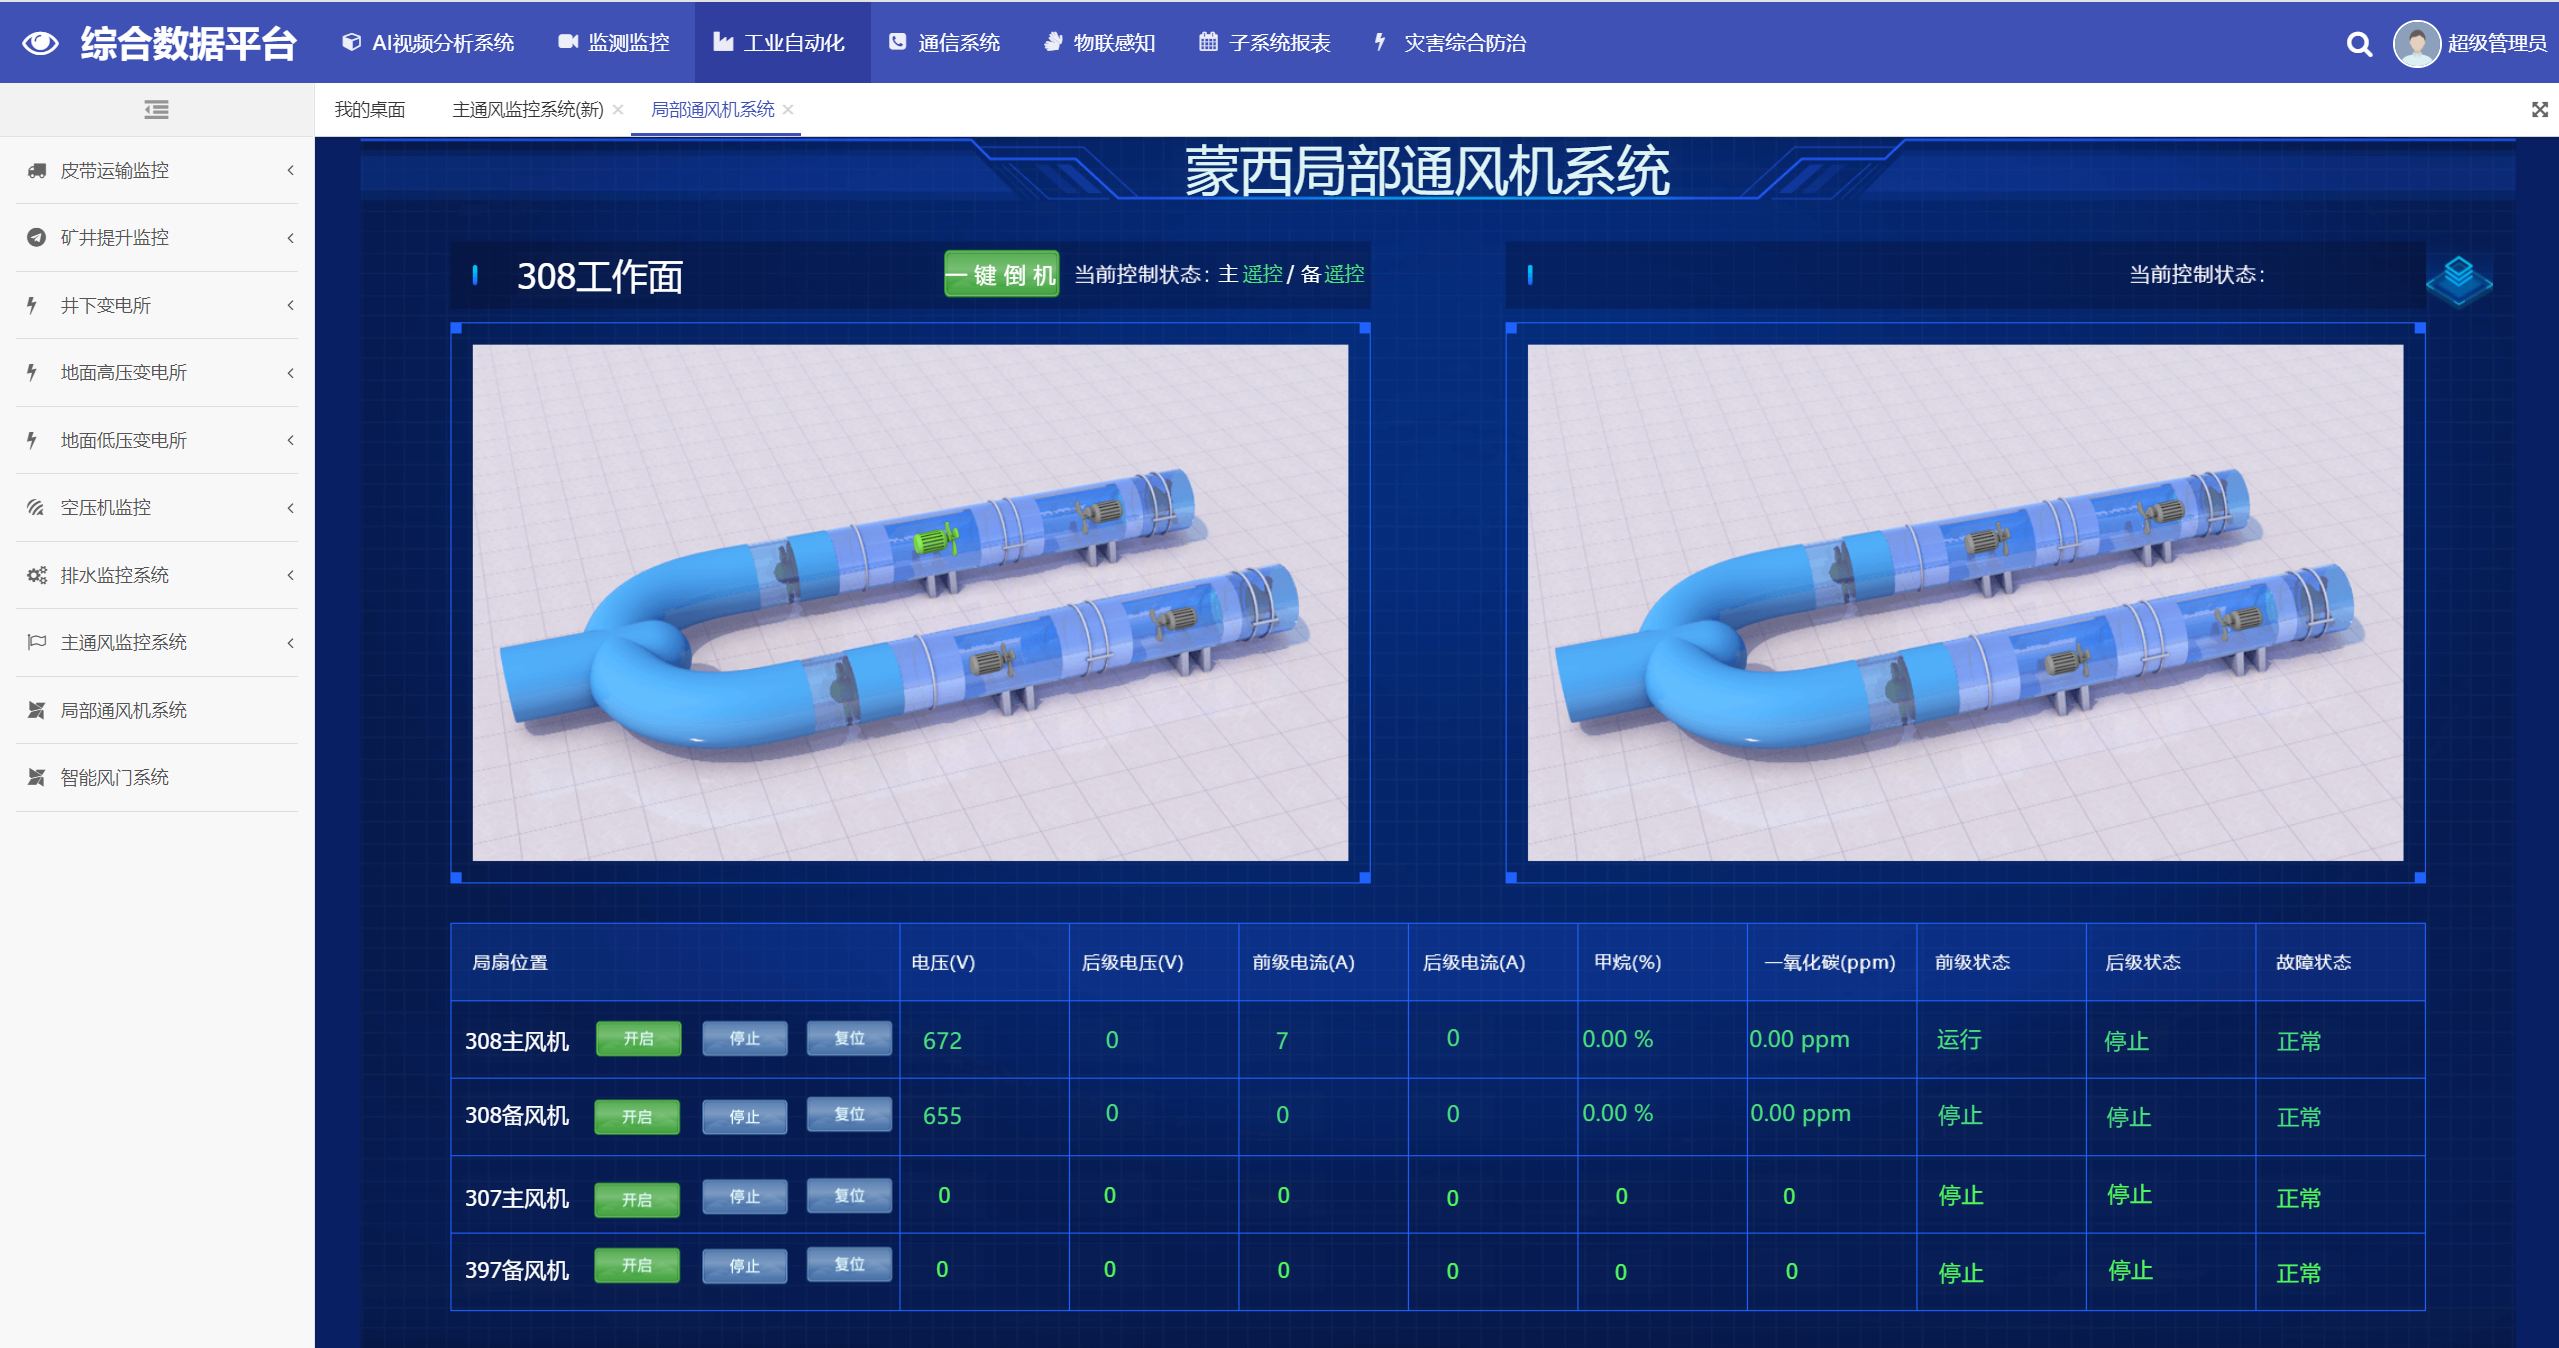Switch to the 我的桌面 tab
The image size is (2559, 1348).
[x=370, y=110]
